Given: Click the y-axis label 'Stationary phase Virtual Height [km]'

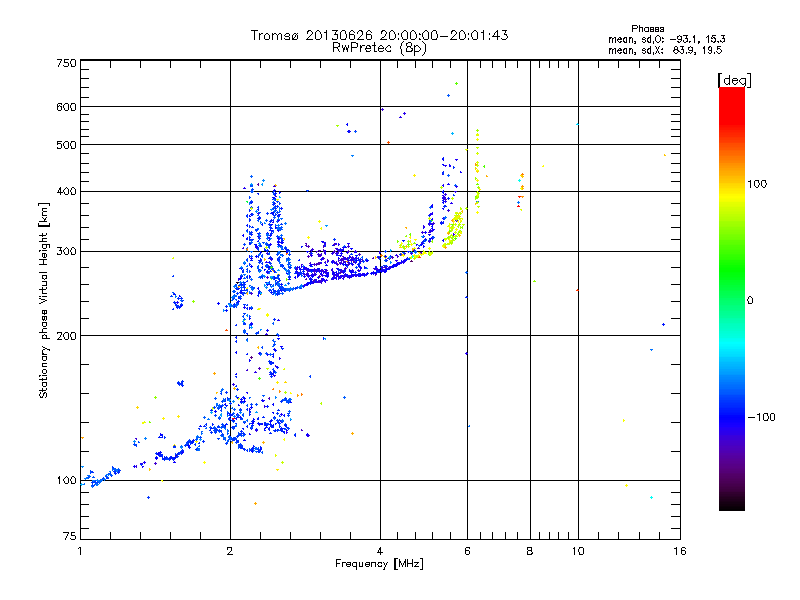Looking at the screenshot, I should 43,300.
